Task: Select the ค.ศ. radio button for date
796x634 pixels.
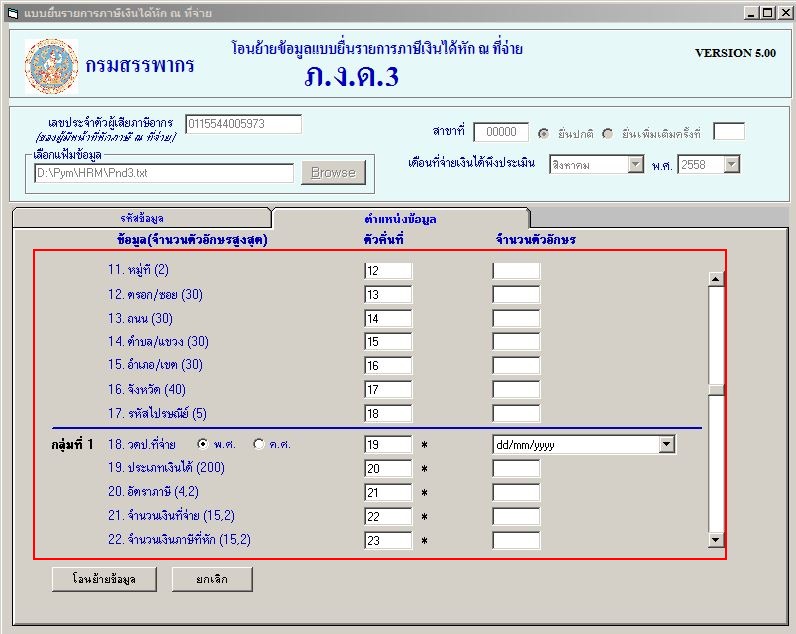Action: [x=259, y=444]
